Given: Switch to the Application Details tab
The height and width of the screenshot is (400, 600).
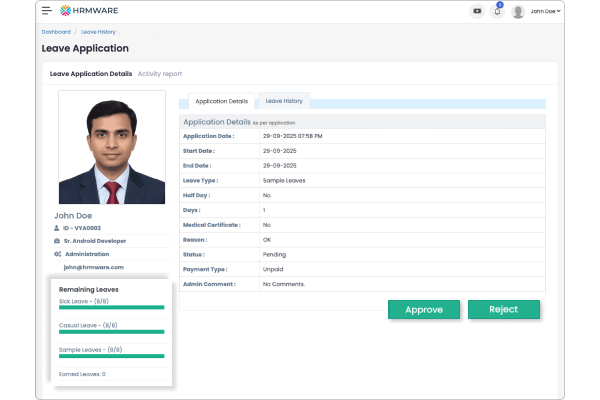Looking at the screenshot, I should coord(221,101).
